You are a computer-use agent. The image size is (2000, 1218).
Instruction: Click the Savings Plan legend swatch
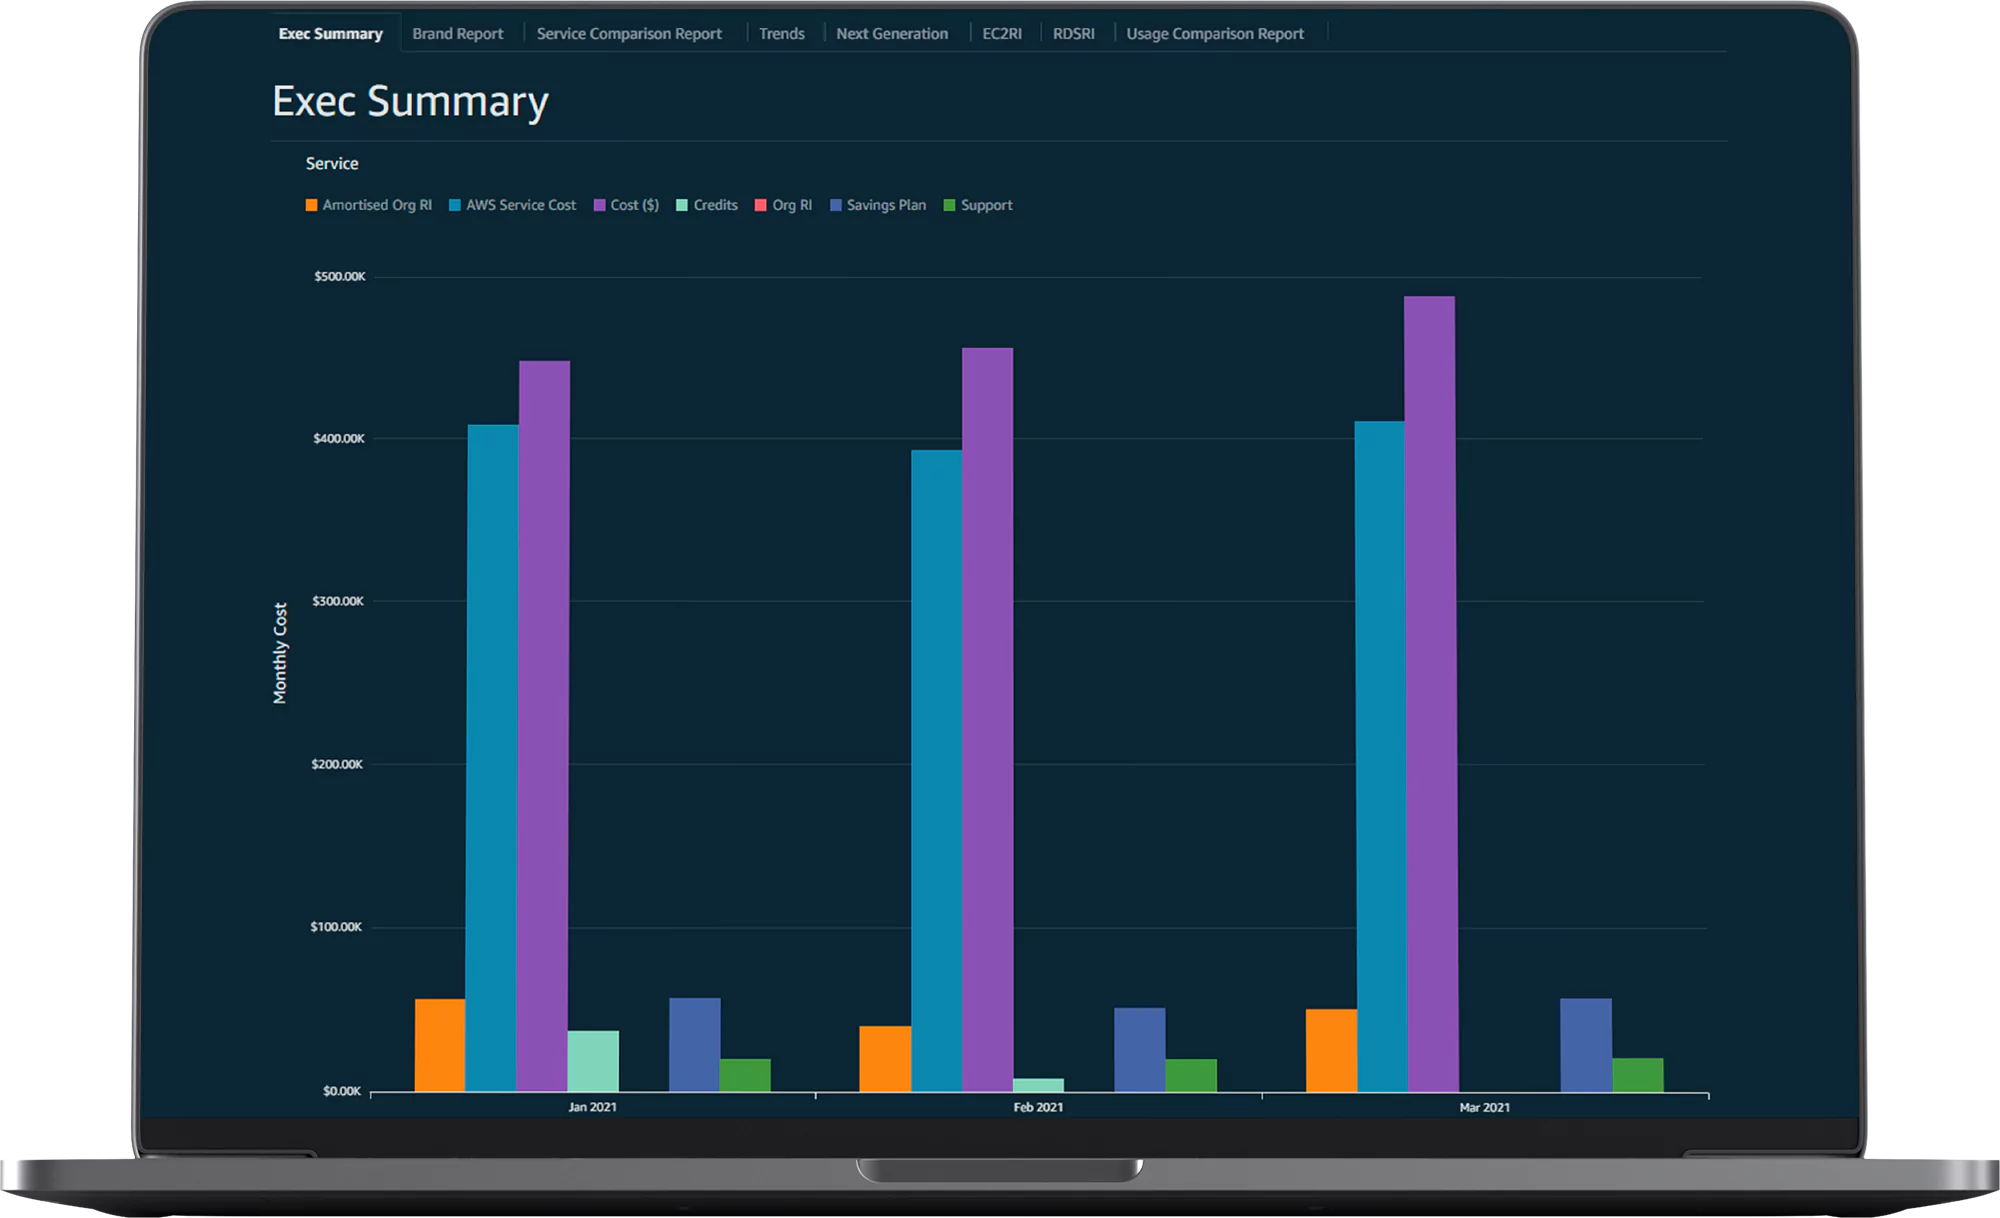click(x=836, y=205)
